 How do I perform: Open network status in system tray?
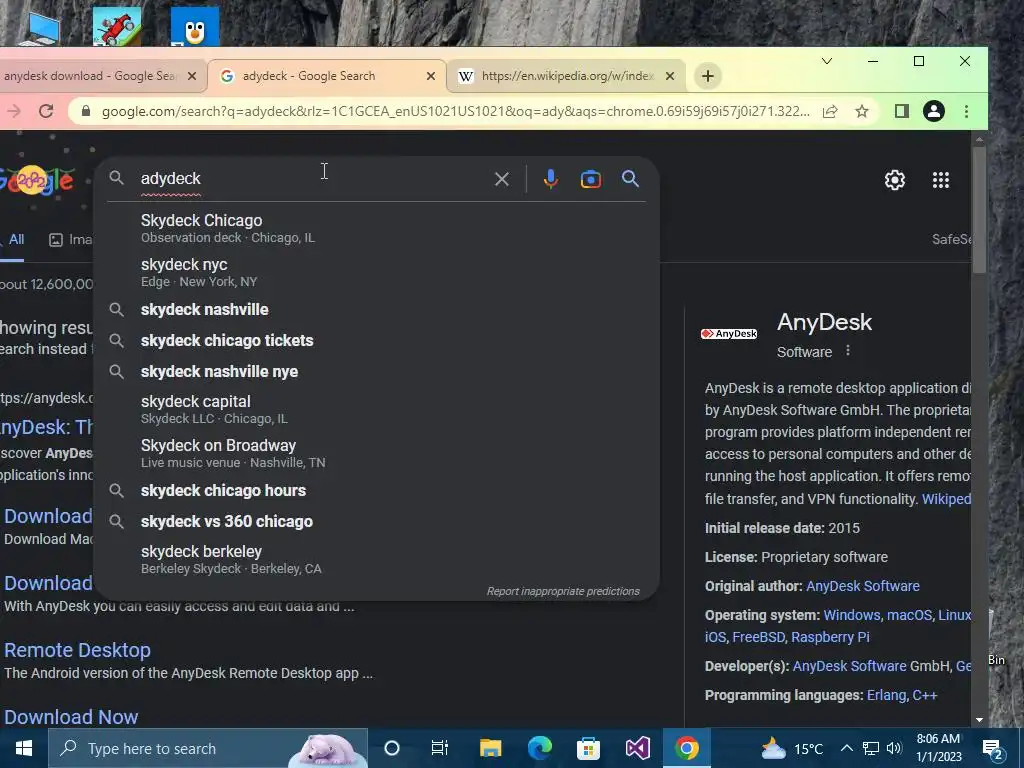[871, 748]
